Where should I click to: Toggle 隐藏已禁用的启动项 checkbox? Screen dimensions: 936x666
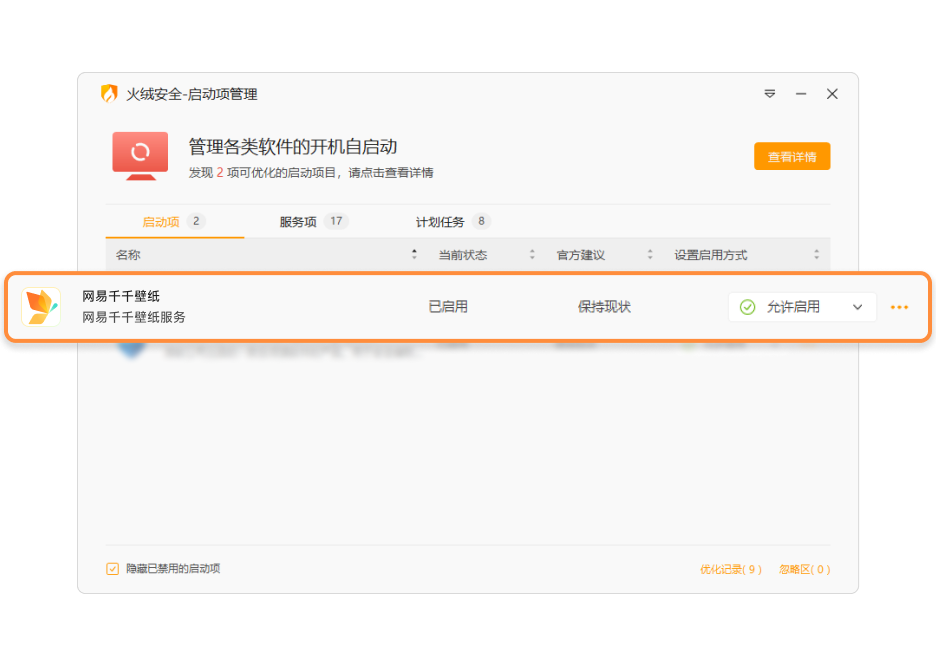tap(112, 569)
